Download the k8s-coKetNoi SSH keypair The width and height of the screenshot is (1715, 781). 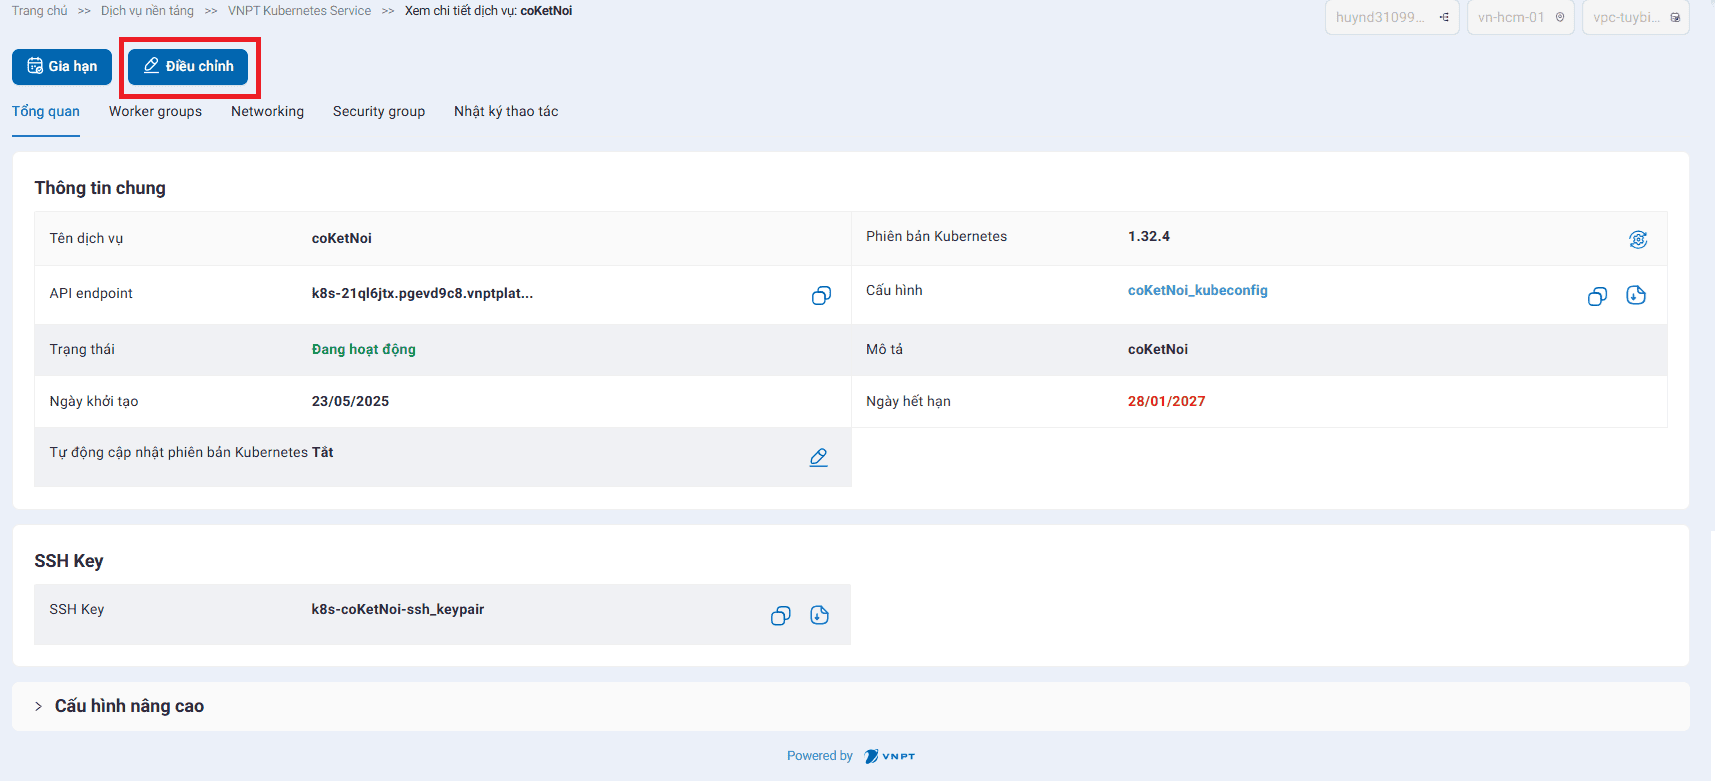tap(819, 615)
